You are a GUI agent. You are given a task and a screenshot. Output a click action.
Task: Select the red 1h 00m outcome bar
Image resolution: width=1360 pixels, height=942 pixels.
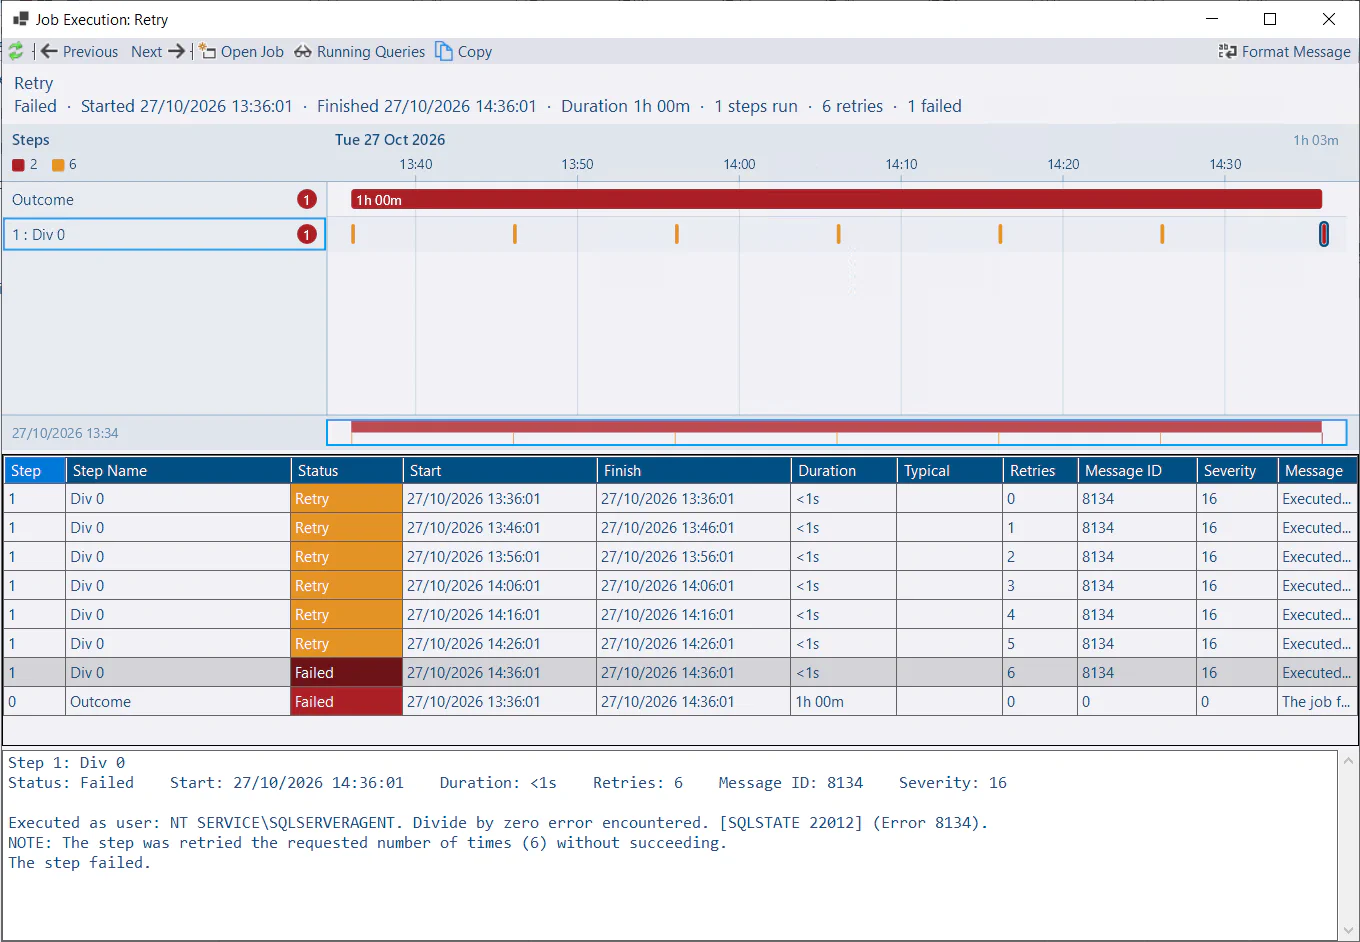[836, 200]
